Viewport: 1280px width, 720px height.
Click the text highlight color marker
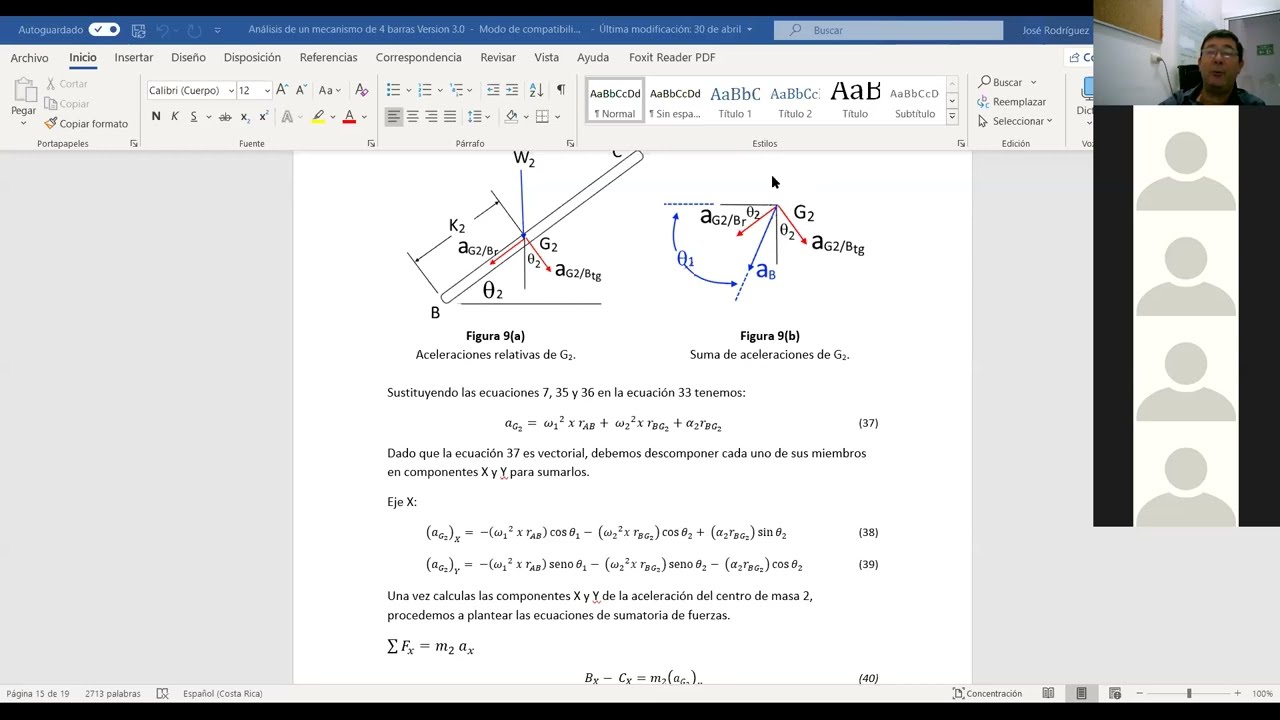(318, 117)
